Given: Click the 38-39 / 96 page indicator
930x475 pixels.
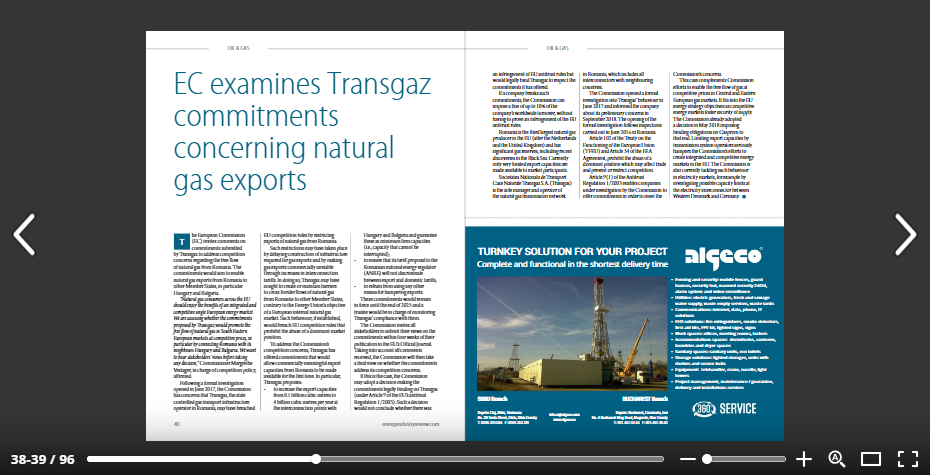Looking at the screenshot, I should [x=43, y=459].
